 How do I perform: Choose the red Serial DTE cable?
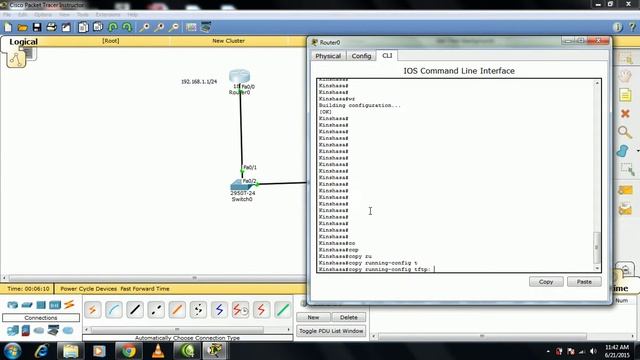pos(261,310)
